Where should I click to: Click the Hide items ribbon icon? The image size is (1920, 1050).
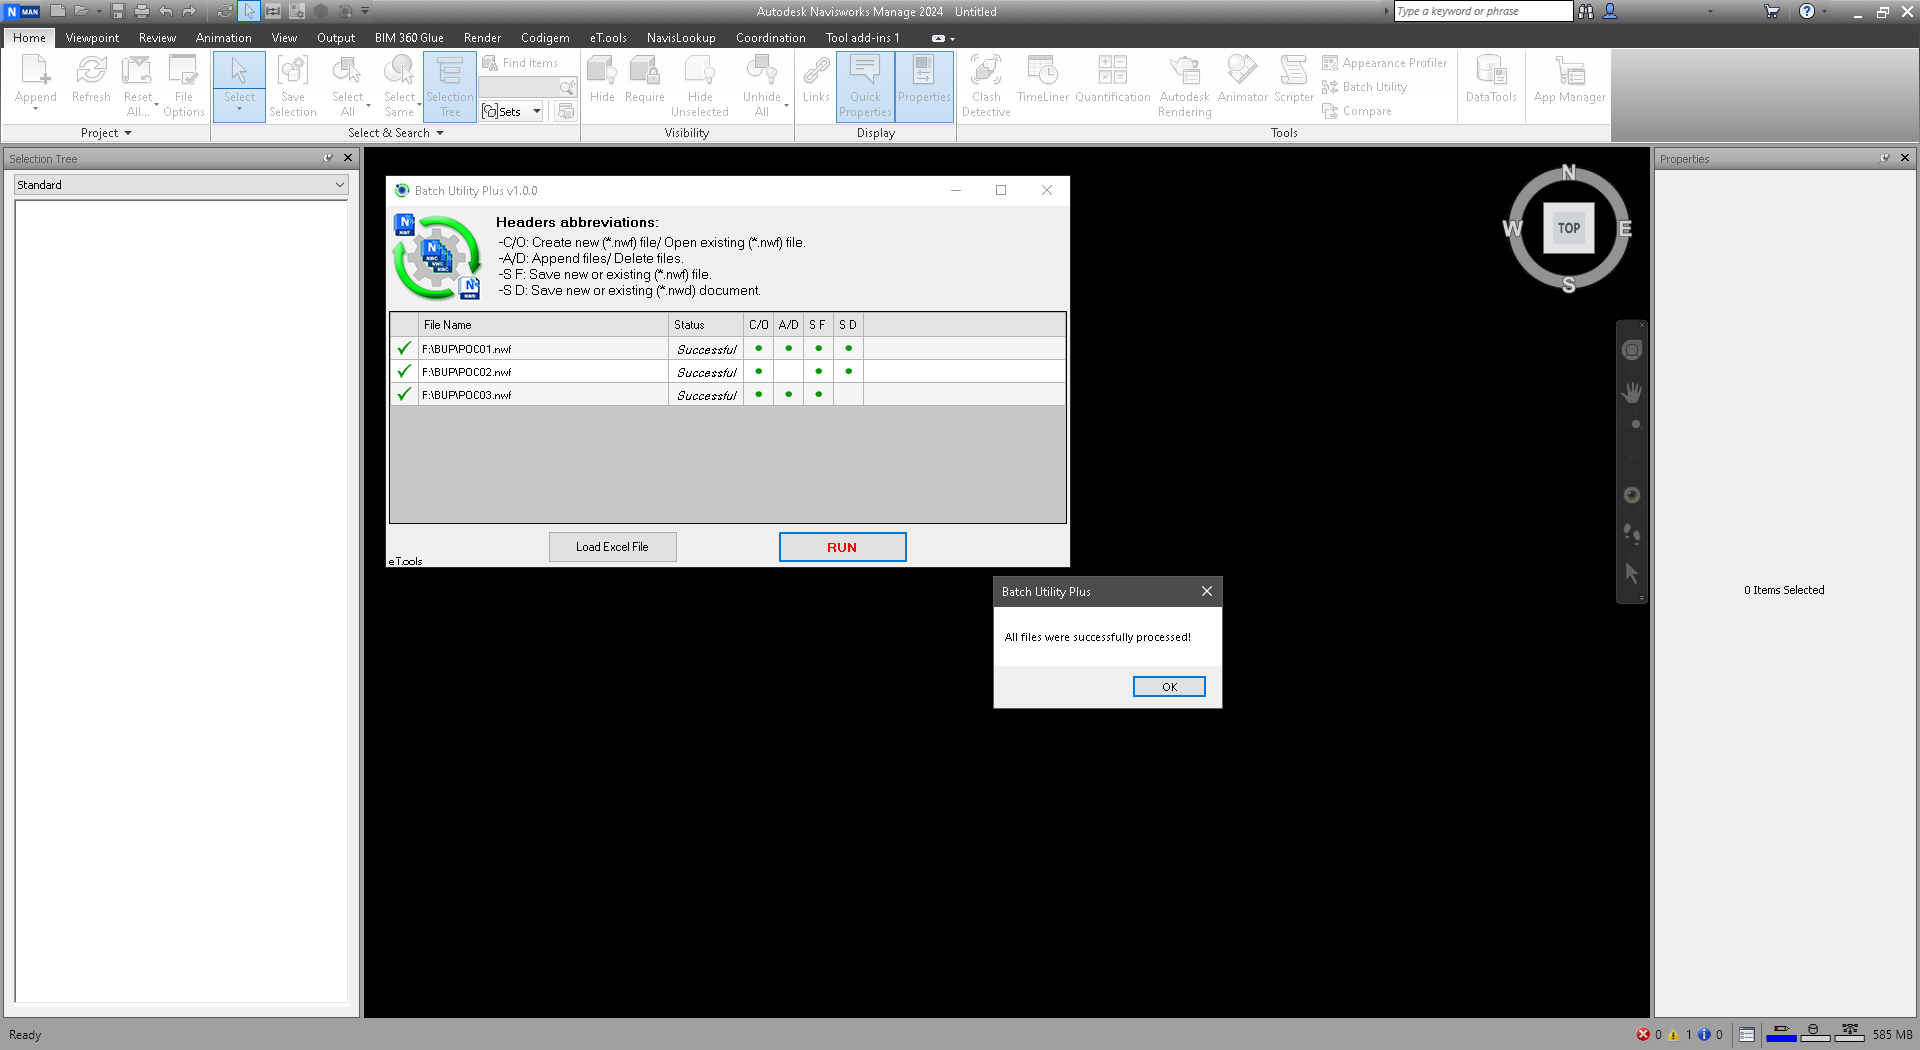click(x=602, y=79)
